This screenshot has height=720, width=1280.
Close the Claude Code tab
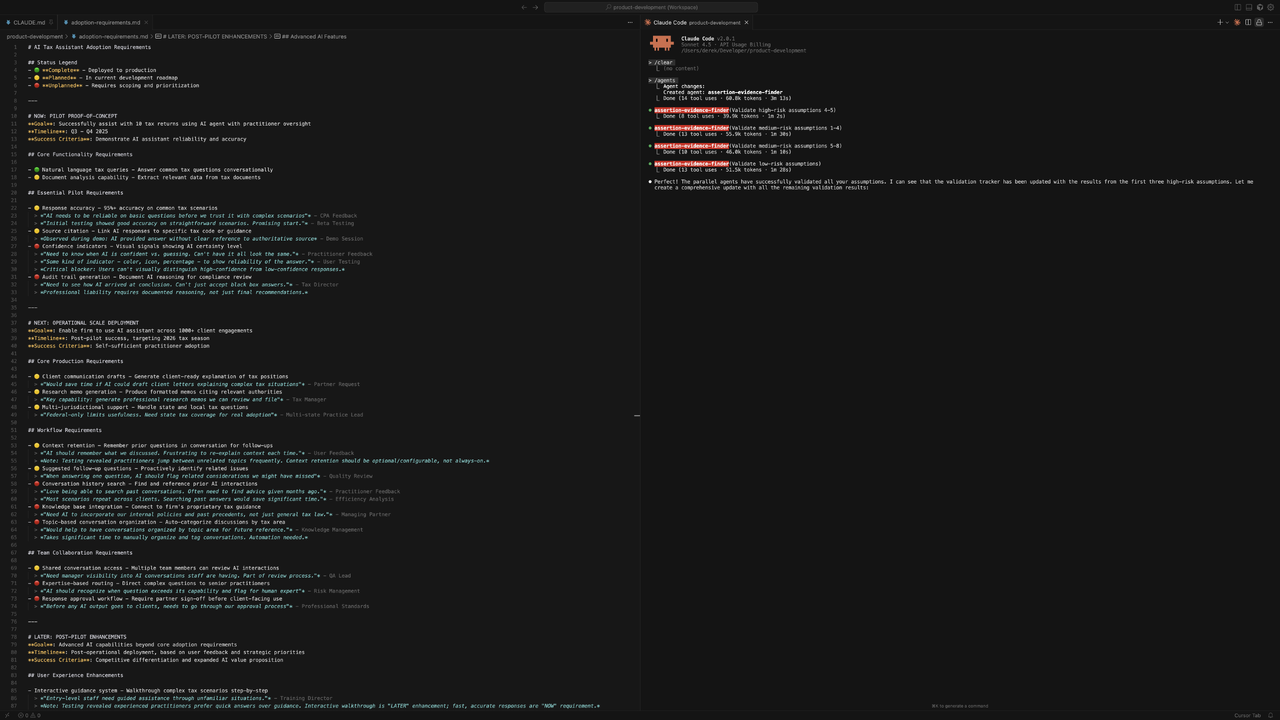(x=746, y=22)
